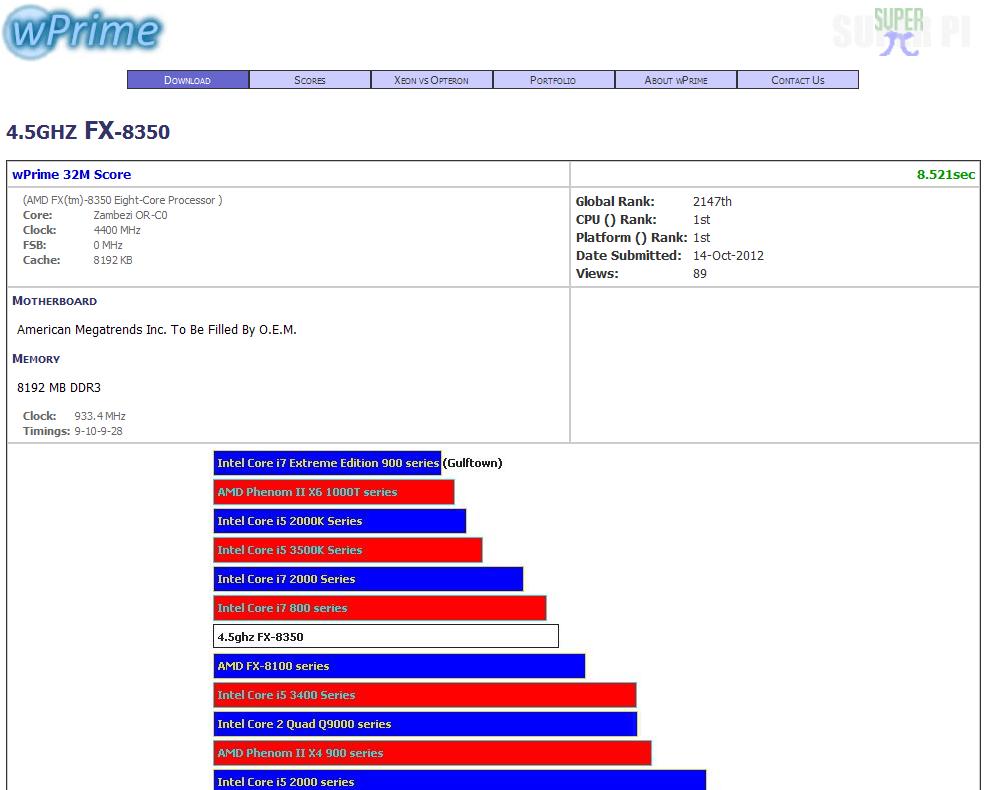Open the Portfolio menu item

[x=554, y=80]
